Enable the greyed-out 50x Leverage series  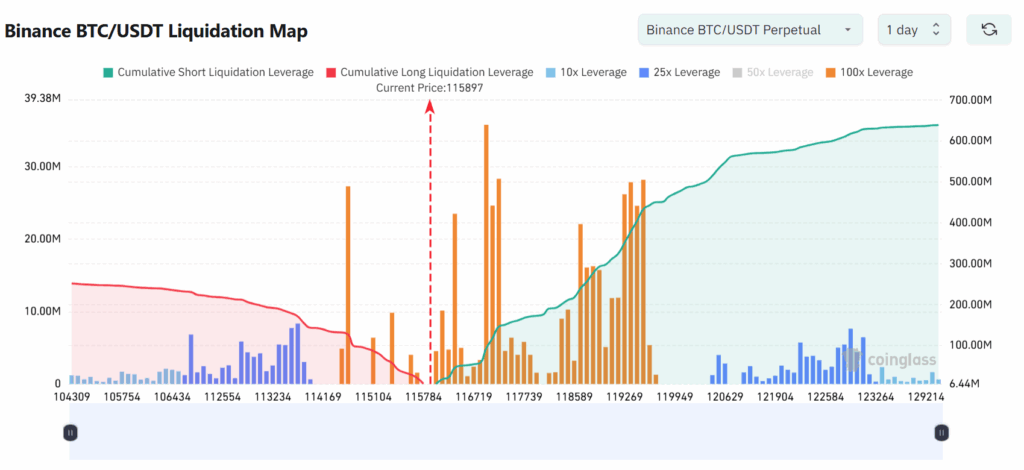(x=774, y=72)
